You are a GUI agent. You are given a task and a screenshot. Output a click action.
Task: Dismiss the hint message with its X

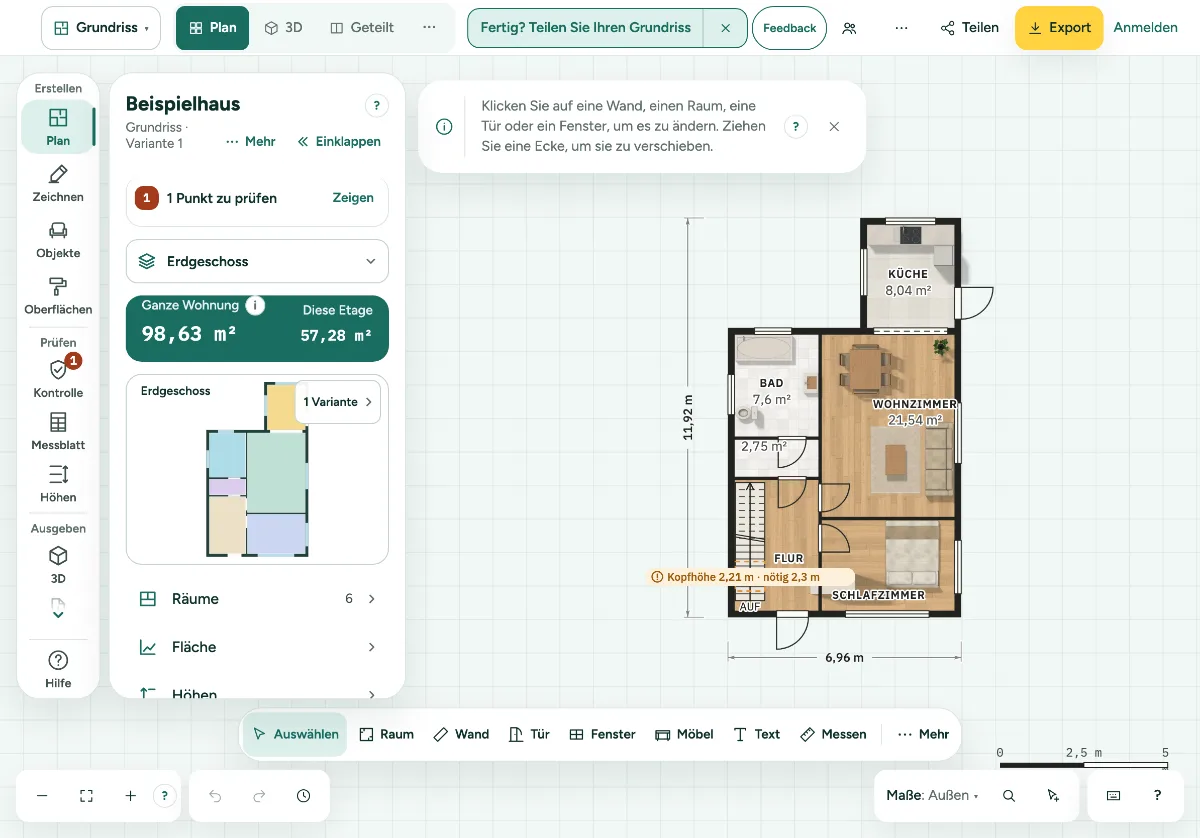click(x=834, y=127)
